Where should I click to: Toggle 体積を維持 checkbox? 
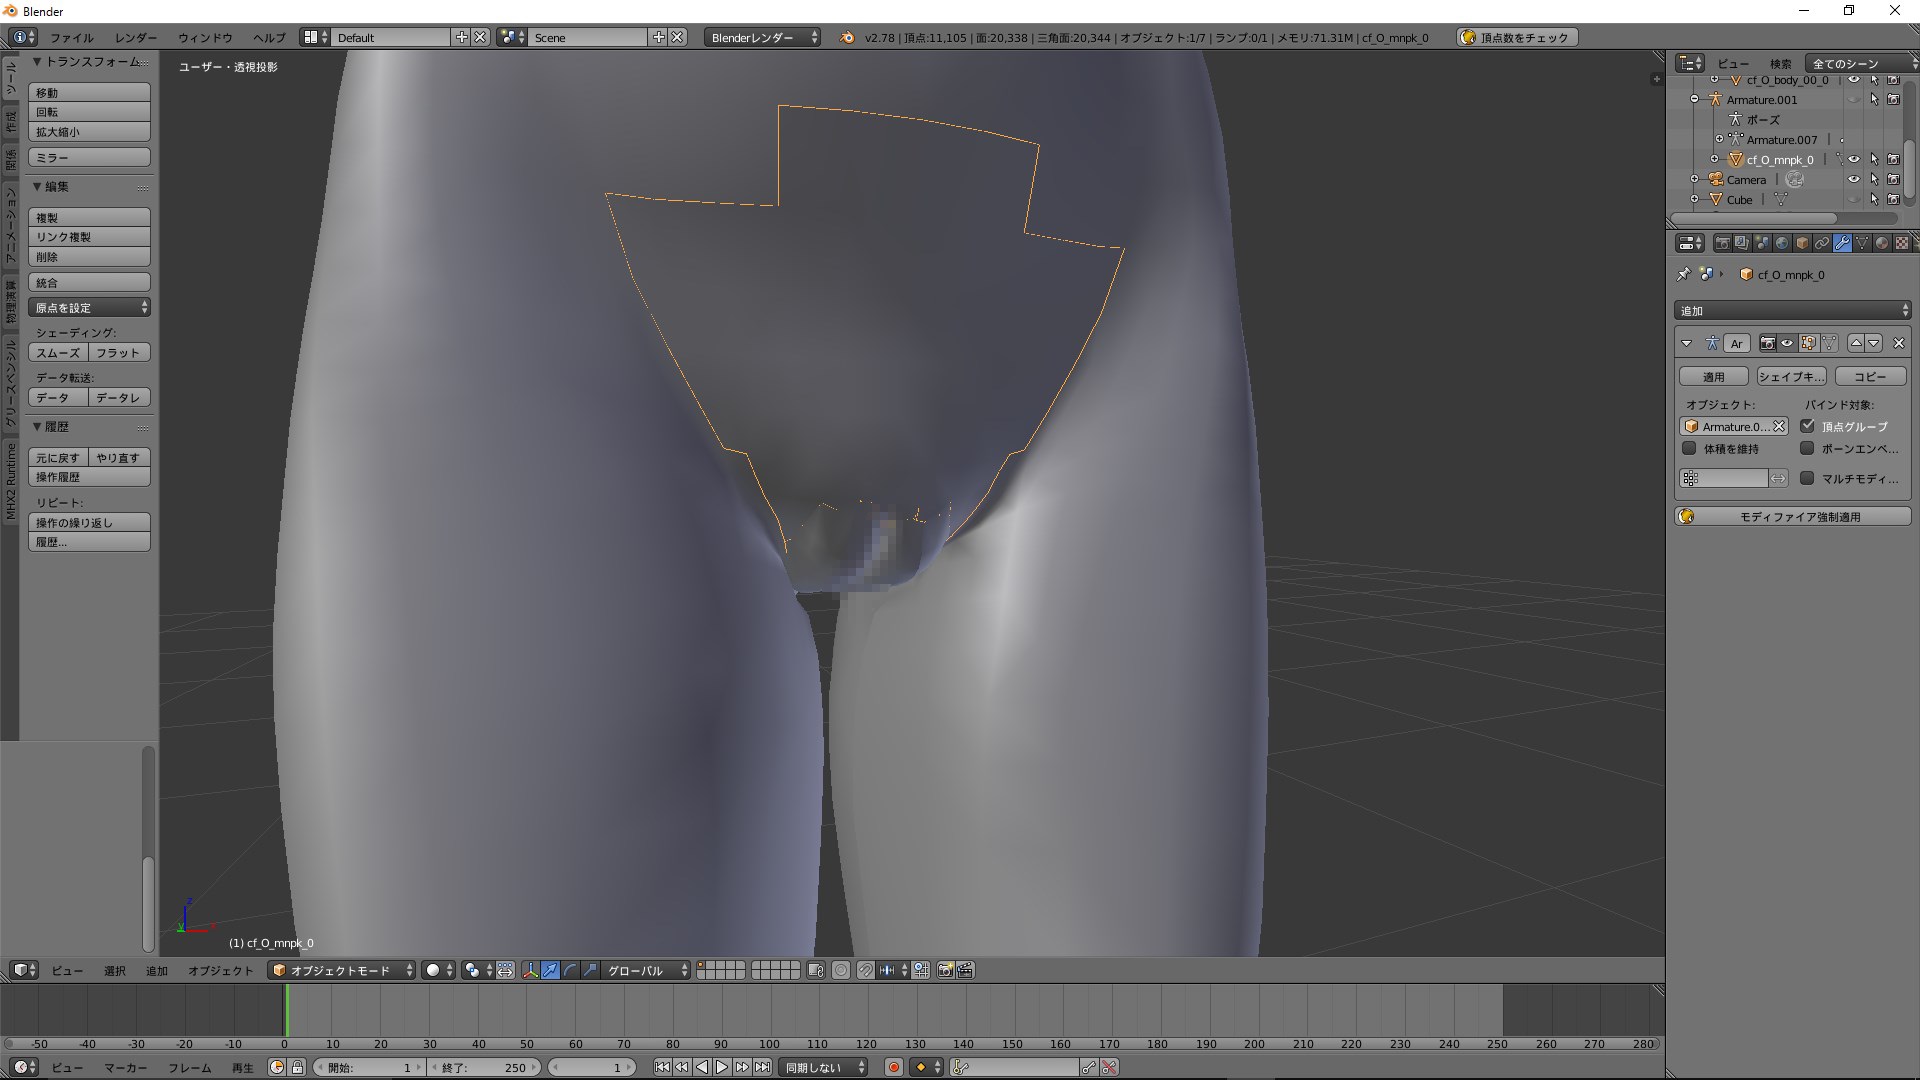1691,448
